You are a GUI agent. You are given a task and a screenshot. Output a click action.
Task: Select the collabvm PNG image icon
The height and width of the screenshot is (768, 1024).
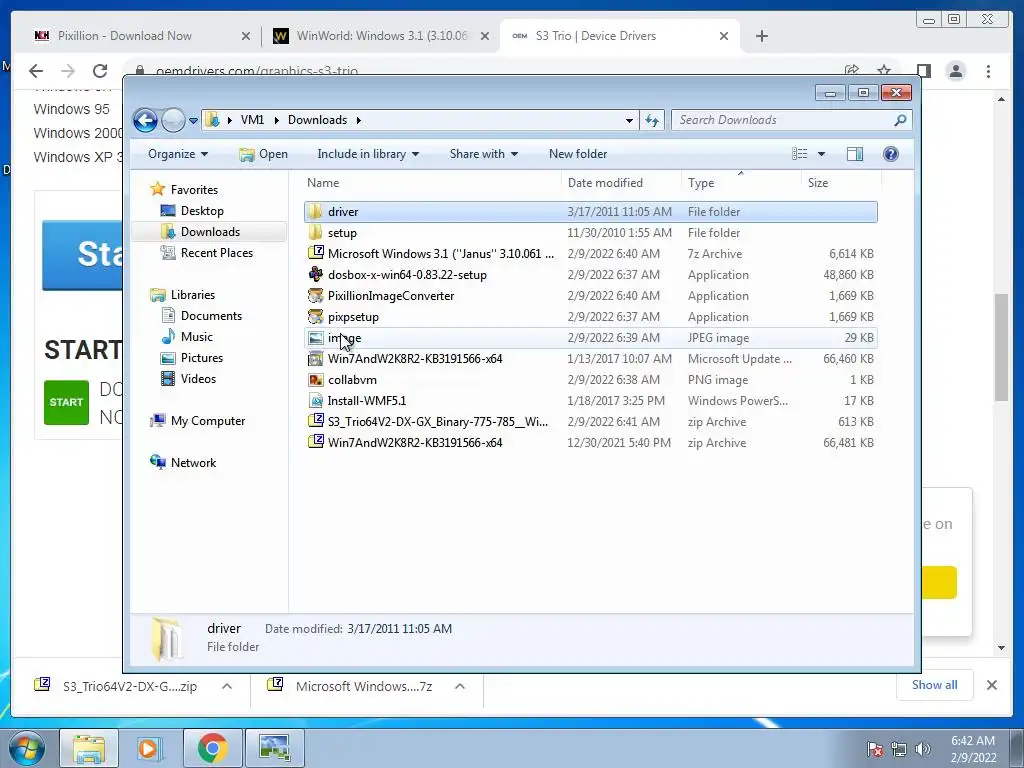coord(315,379)
